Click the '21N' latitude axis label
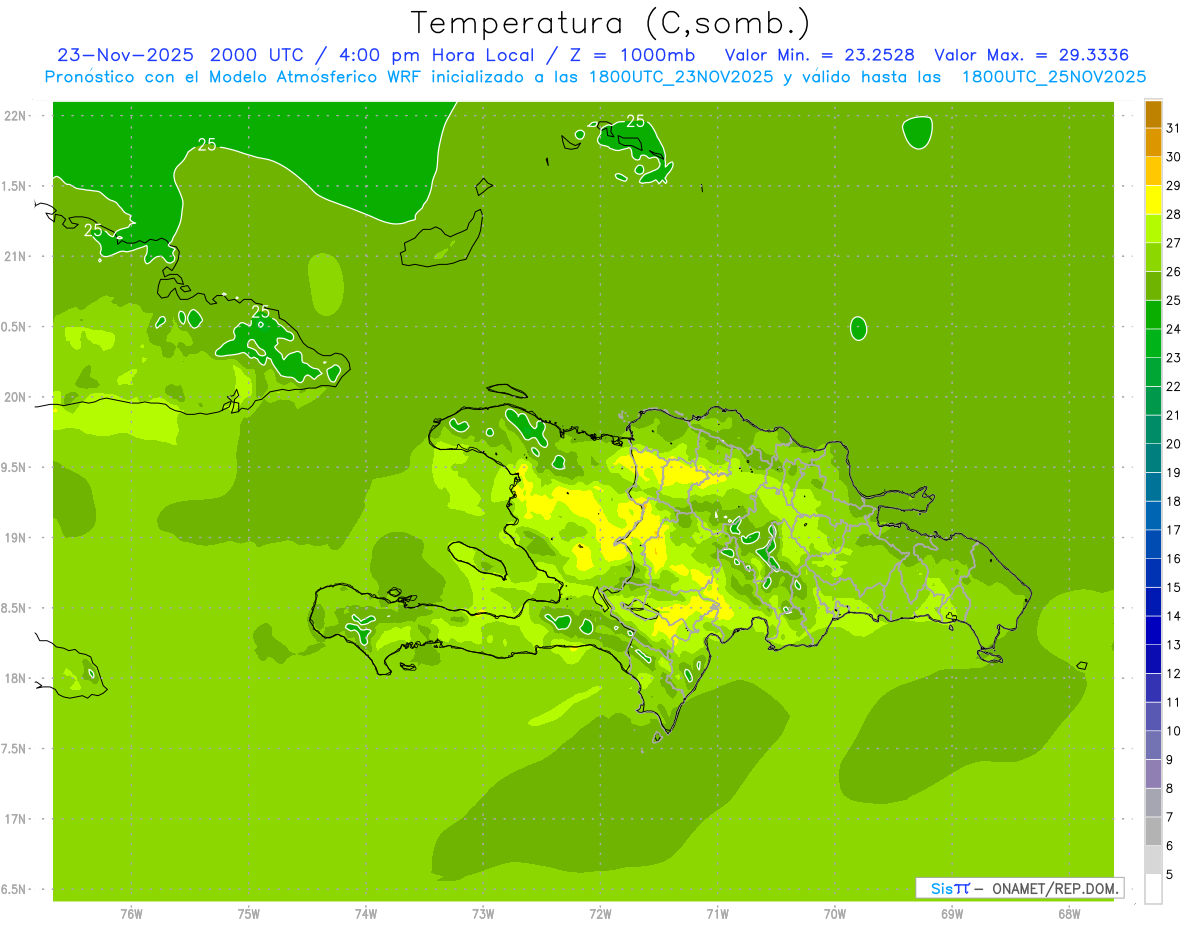The width and height of the screenshot is (1200, 927). 17,257
